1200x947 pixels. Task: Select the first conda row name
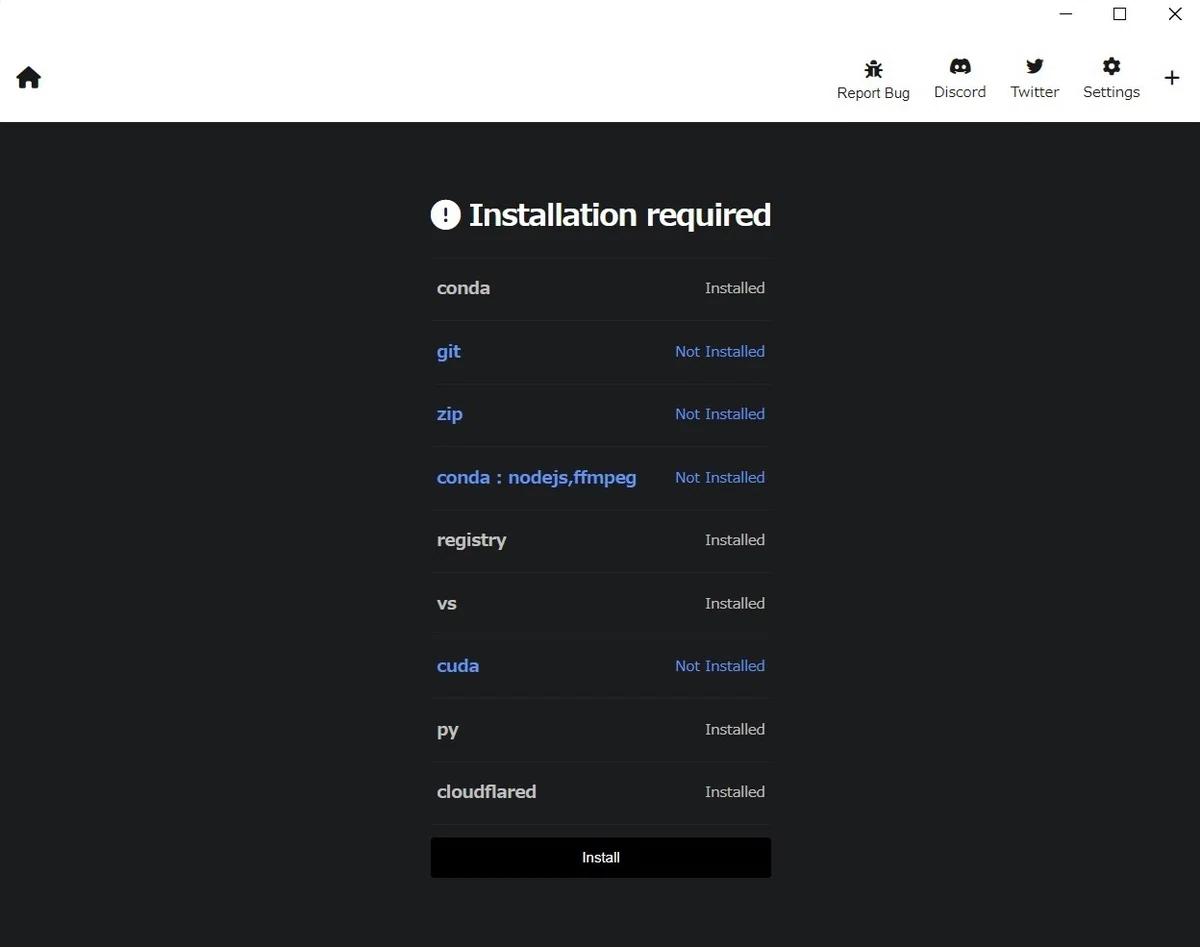click(x=463, y=288)
